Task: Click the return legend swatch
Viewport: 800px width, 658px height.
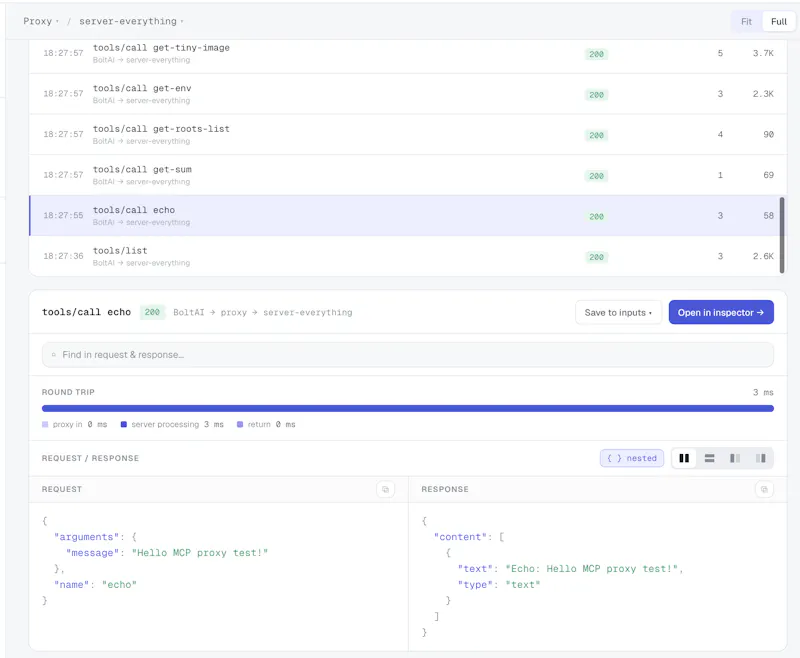Action: [x=240, y=424]
